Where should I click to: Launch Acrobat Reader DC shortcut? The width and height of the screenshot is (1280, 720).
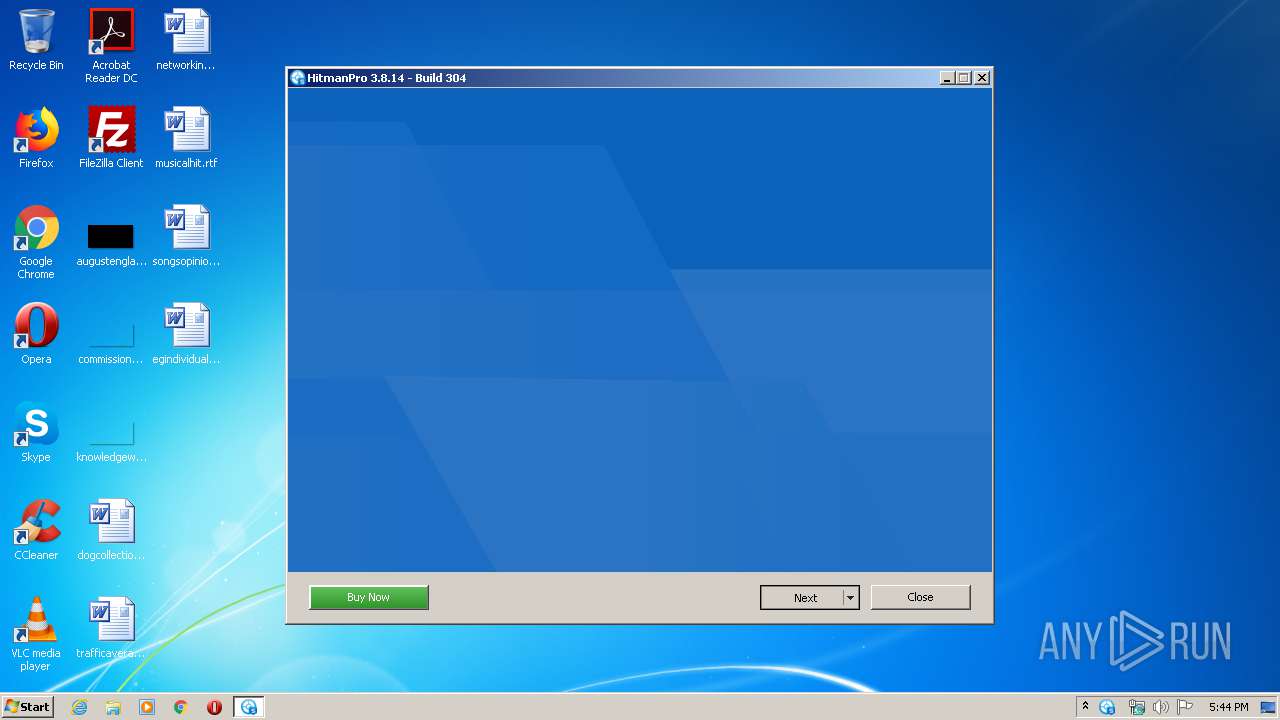point(111,46)
